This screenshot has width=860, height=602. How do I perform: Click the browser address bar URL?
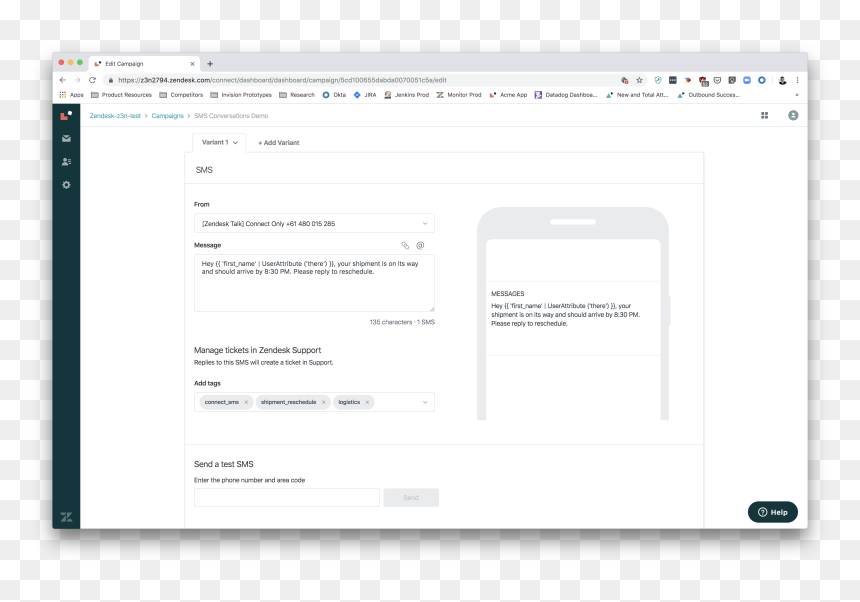(x=282, y=80)
